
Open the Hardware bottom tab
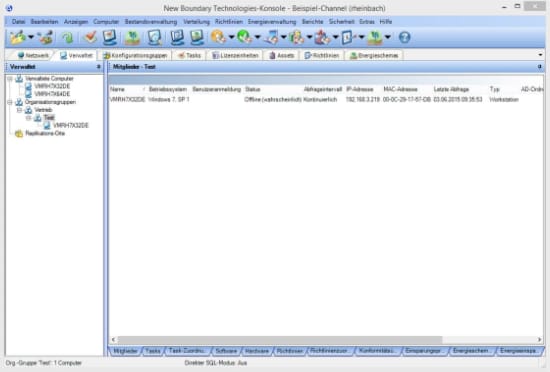coord(257,351)
